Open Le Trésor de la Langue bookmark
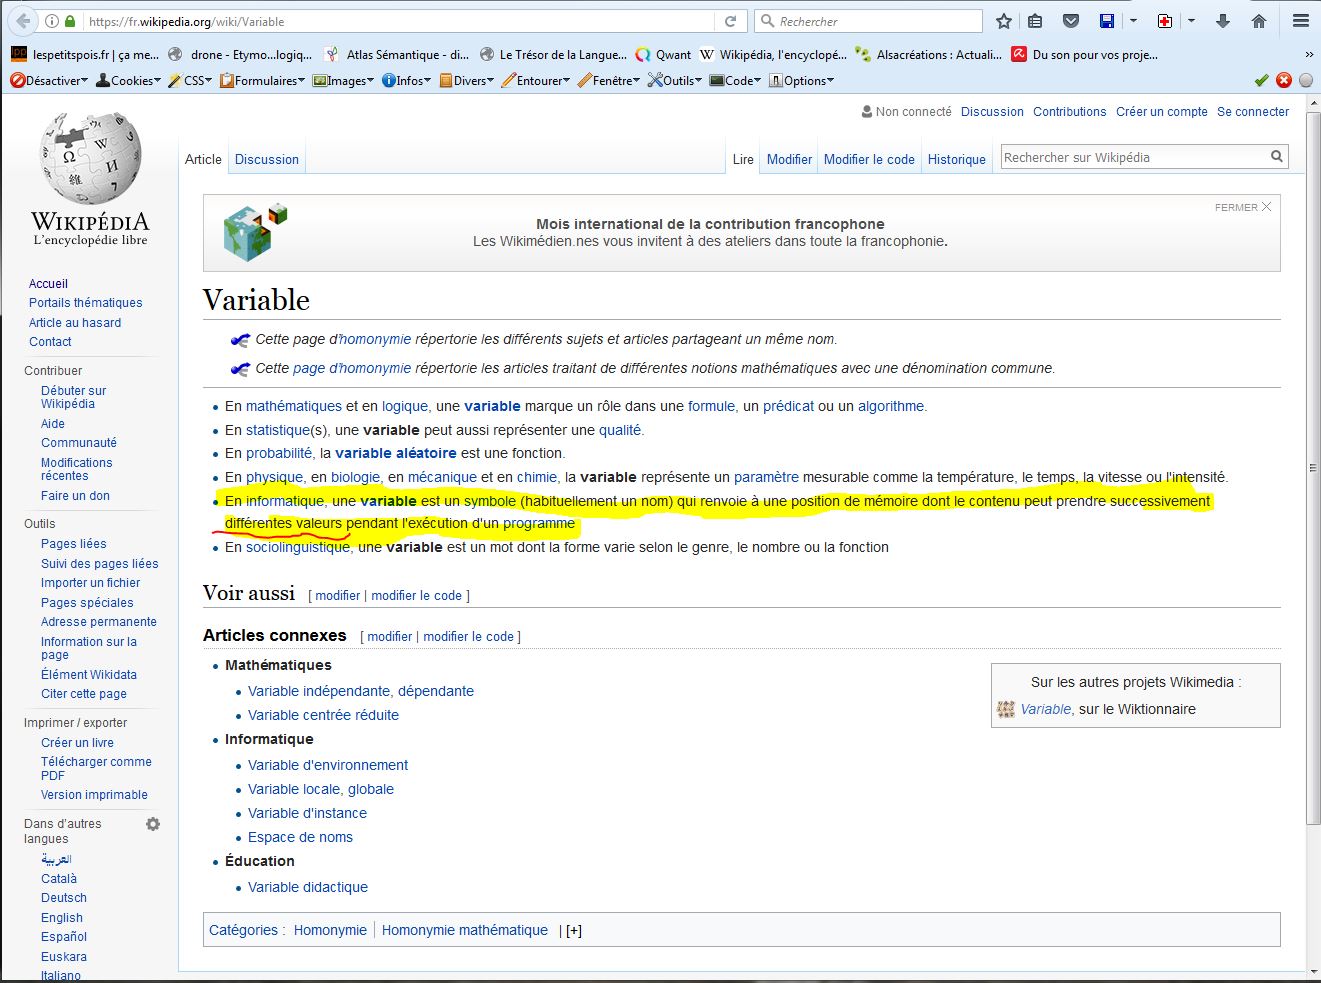The height and width of the screenshot is (983, 1321). [553, 55]
